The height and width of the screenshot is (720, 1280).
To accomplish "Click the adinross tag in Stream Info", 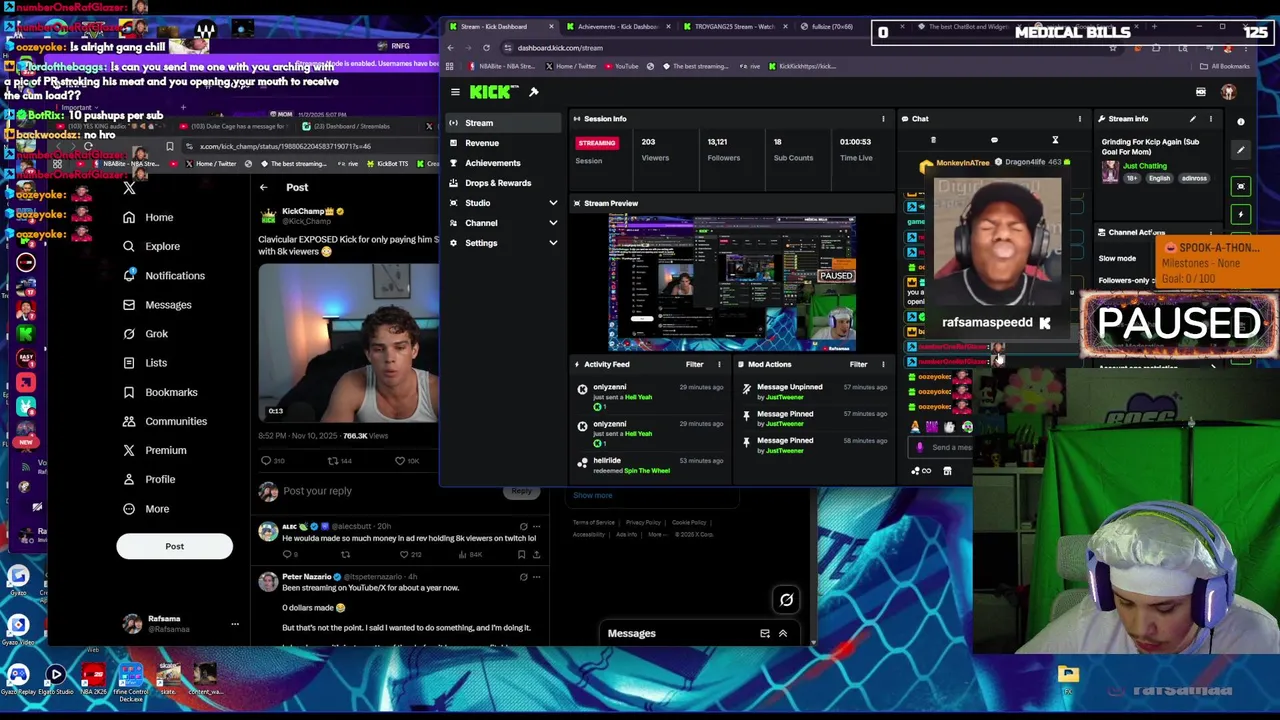I will 1194,178.
